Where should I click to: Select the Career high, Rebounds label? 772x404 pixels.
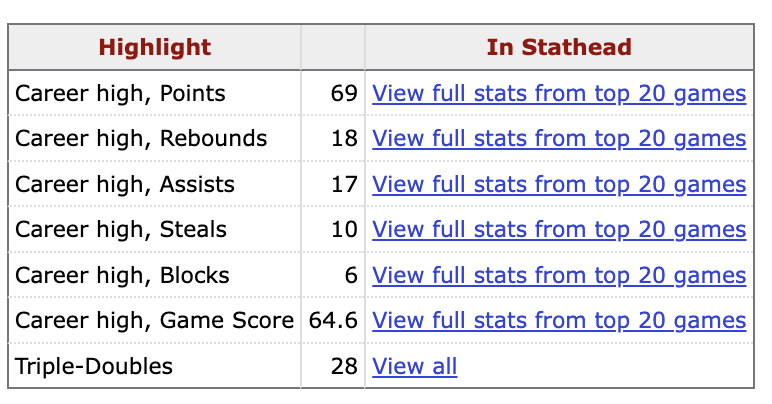point(141,139)
